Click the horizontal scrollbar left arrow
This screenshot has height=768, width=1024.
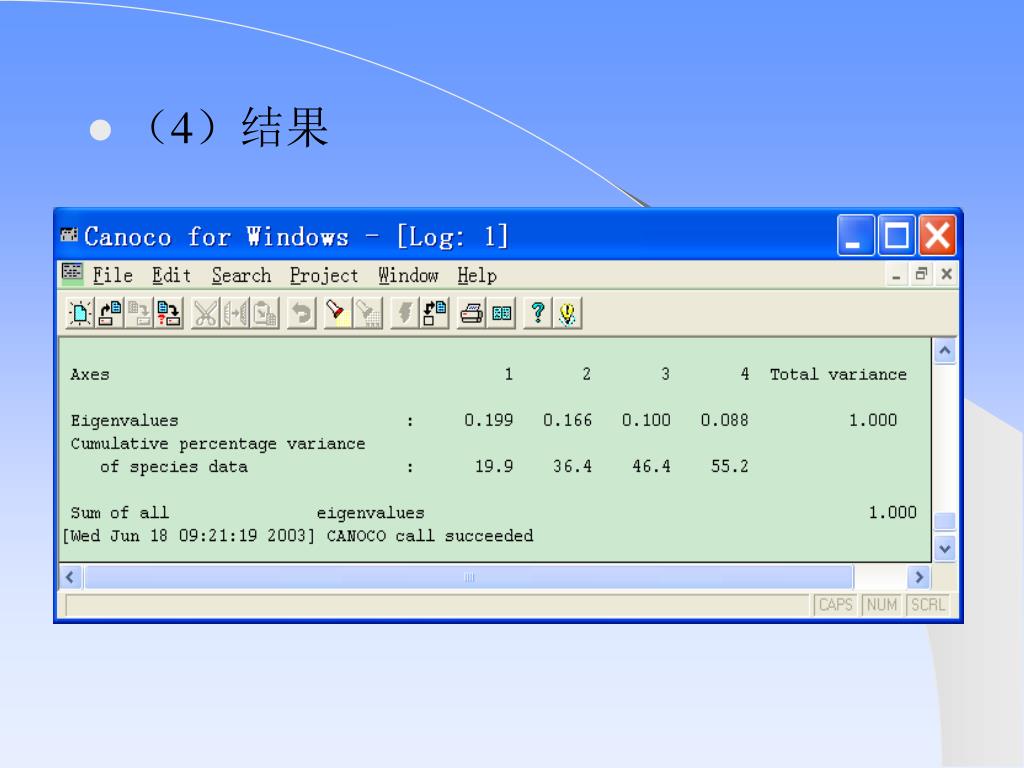(x=71, y=577)
